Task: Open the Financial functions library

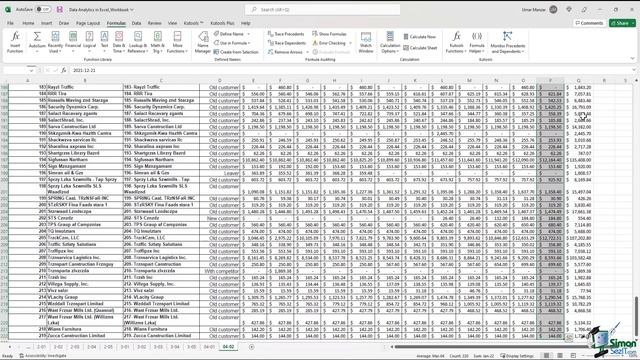Action: (73, 42)
